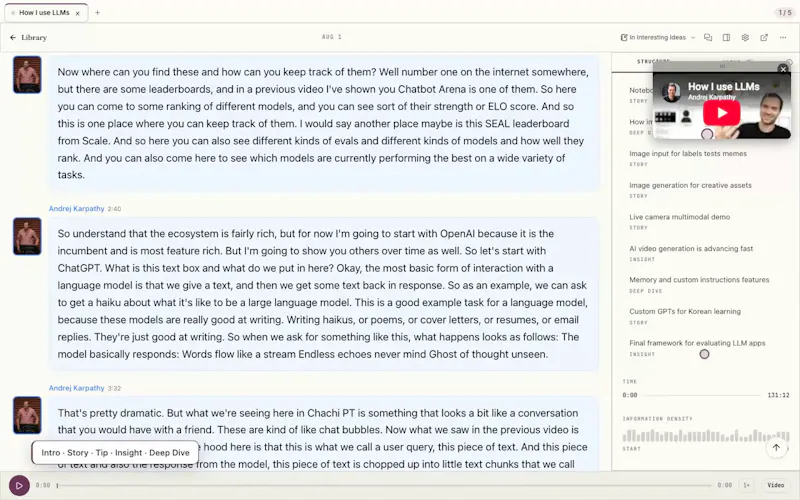Open the In Interesting Ideas dropdown

658,37
